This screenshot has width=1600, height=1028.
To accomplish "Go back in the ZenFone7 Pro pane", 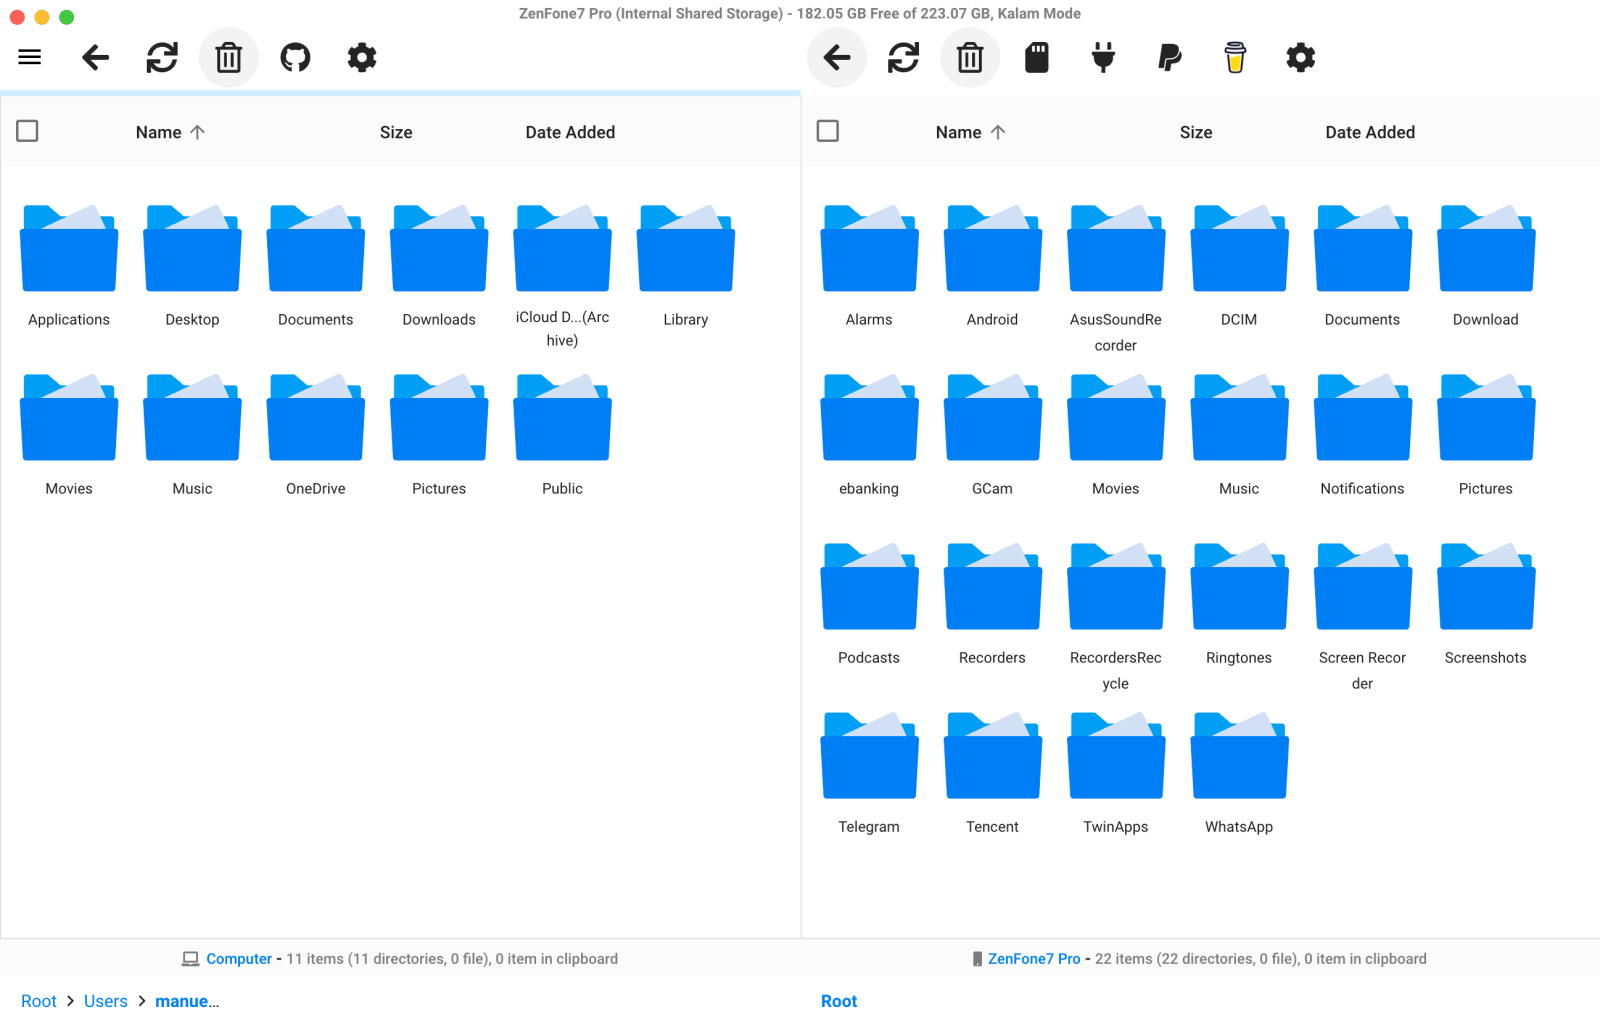I will [837, 57].
